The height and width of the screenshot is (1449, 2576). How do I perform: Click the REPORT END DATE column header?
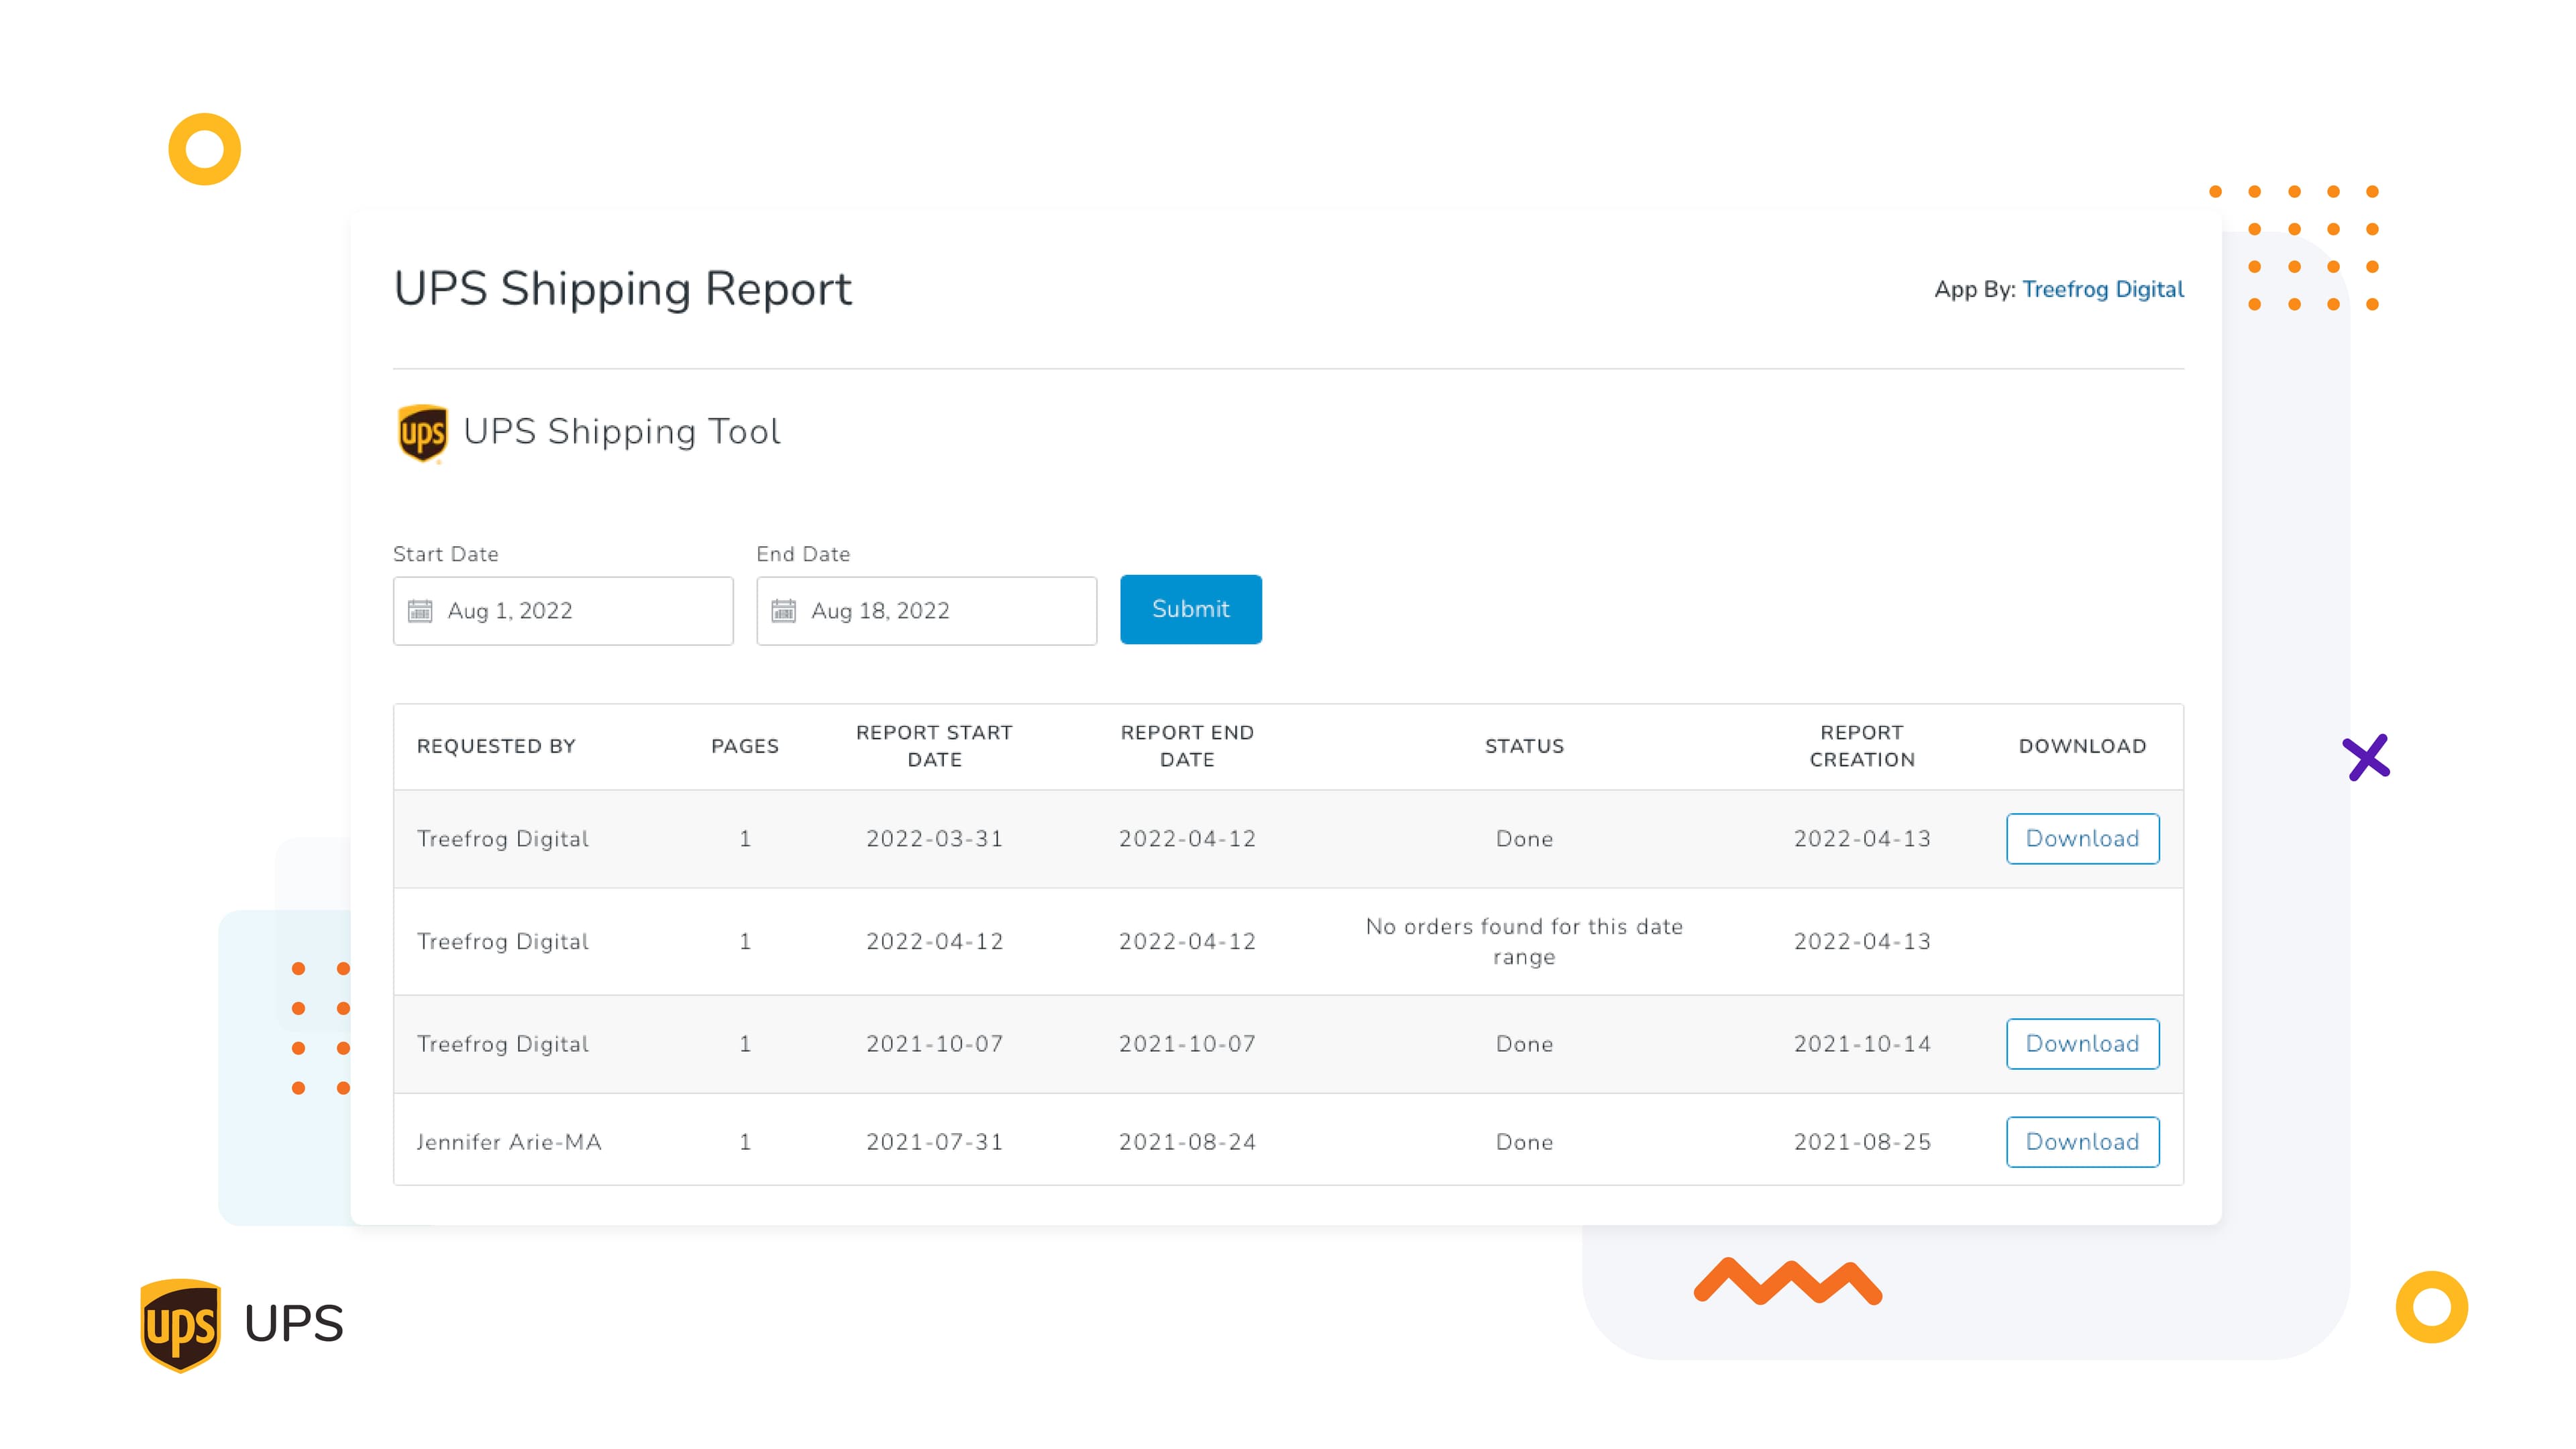click(x=1187, y=746)
